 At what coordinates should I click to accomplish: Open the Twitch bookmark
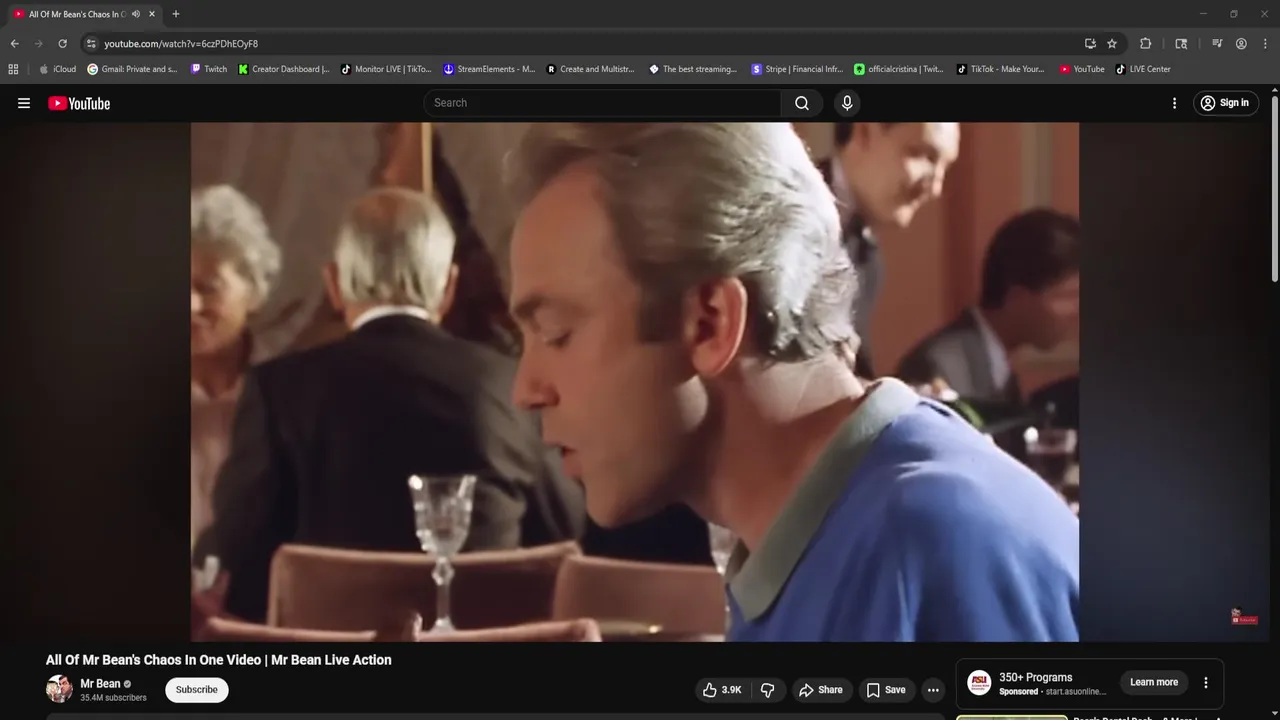209,69
